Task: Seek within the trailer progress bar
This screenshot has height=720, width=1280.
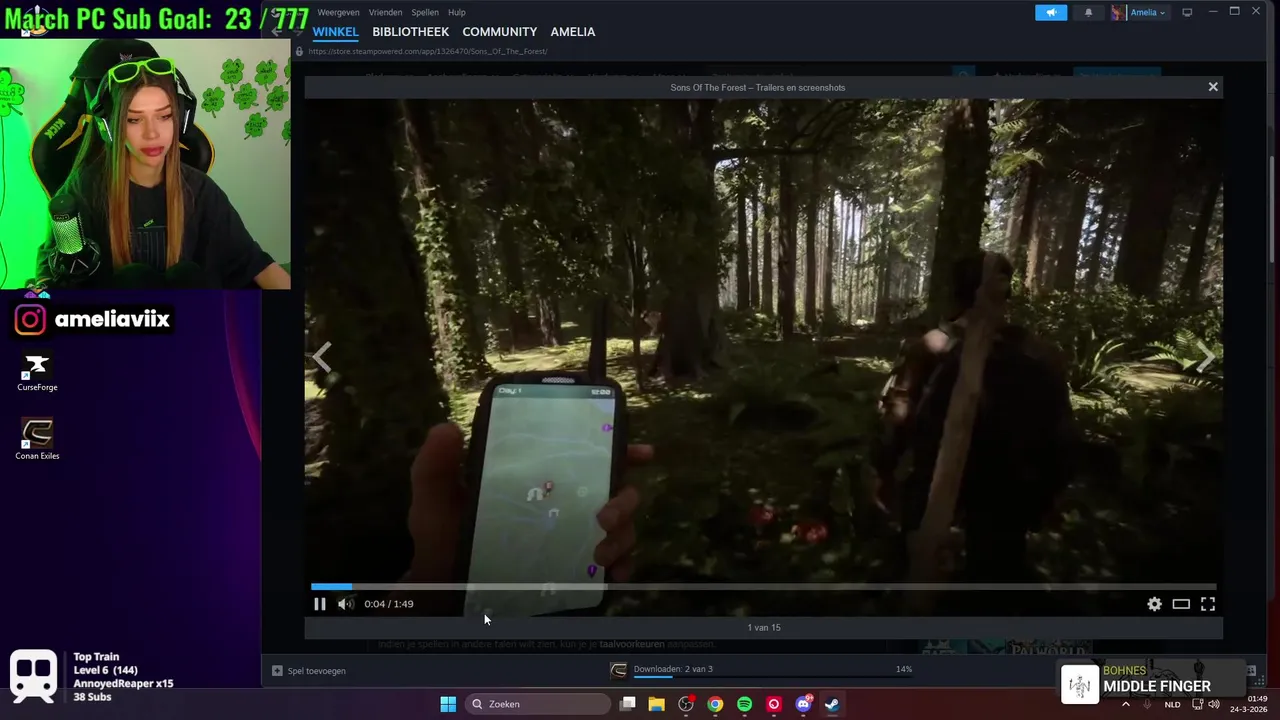Action: (x=764, y=587)
